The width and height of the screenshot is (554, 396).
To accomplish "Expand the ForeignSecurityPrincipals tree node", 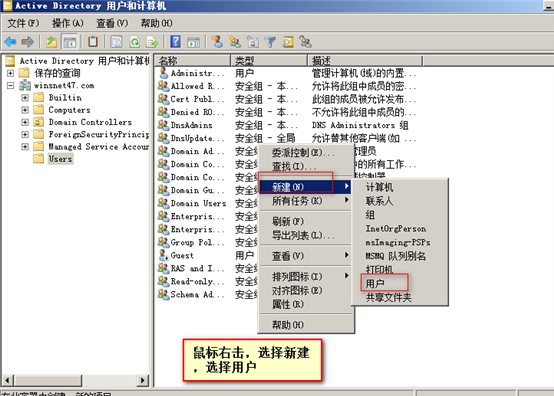I will point(25,134).
